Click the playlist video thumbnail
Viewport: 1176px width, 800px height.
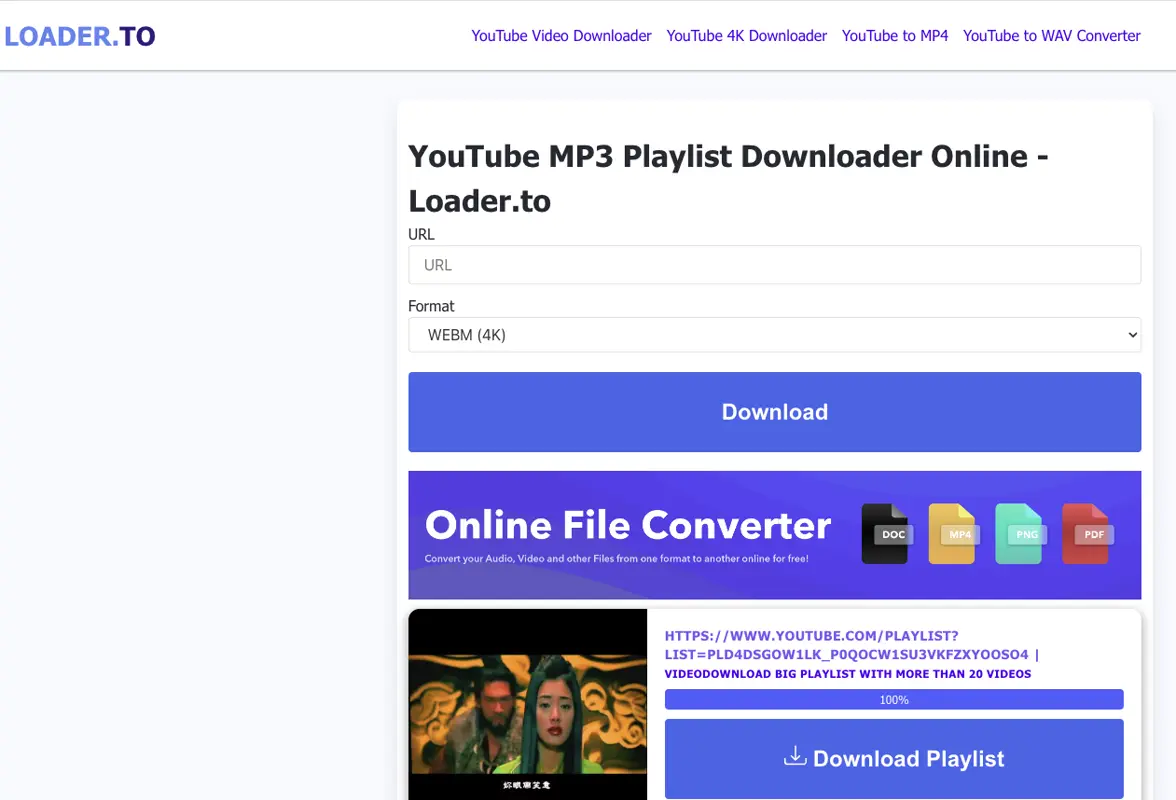(527, 705)
